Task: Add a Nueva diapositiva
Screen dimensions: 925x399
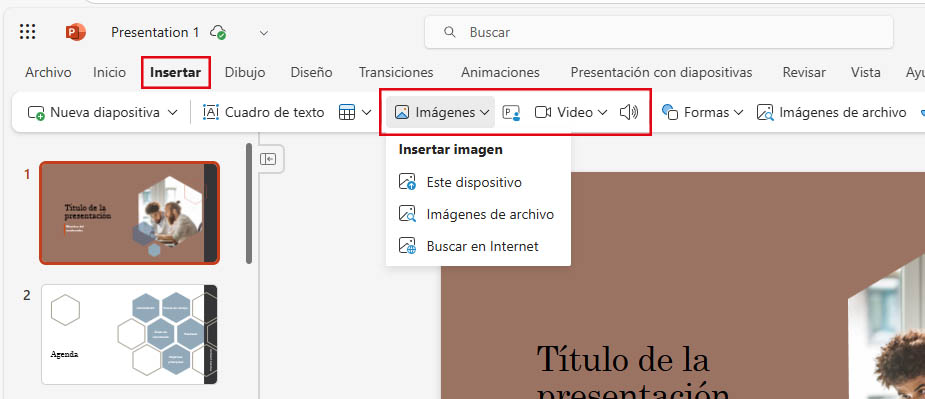Action: tap(94, 112)
